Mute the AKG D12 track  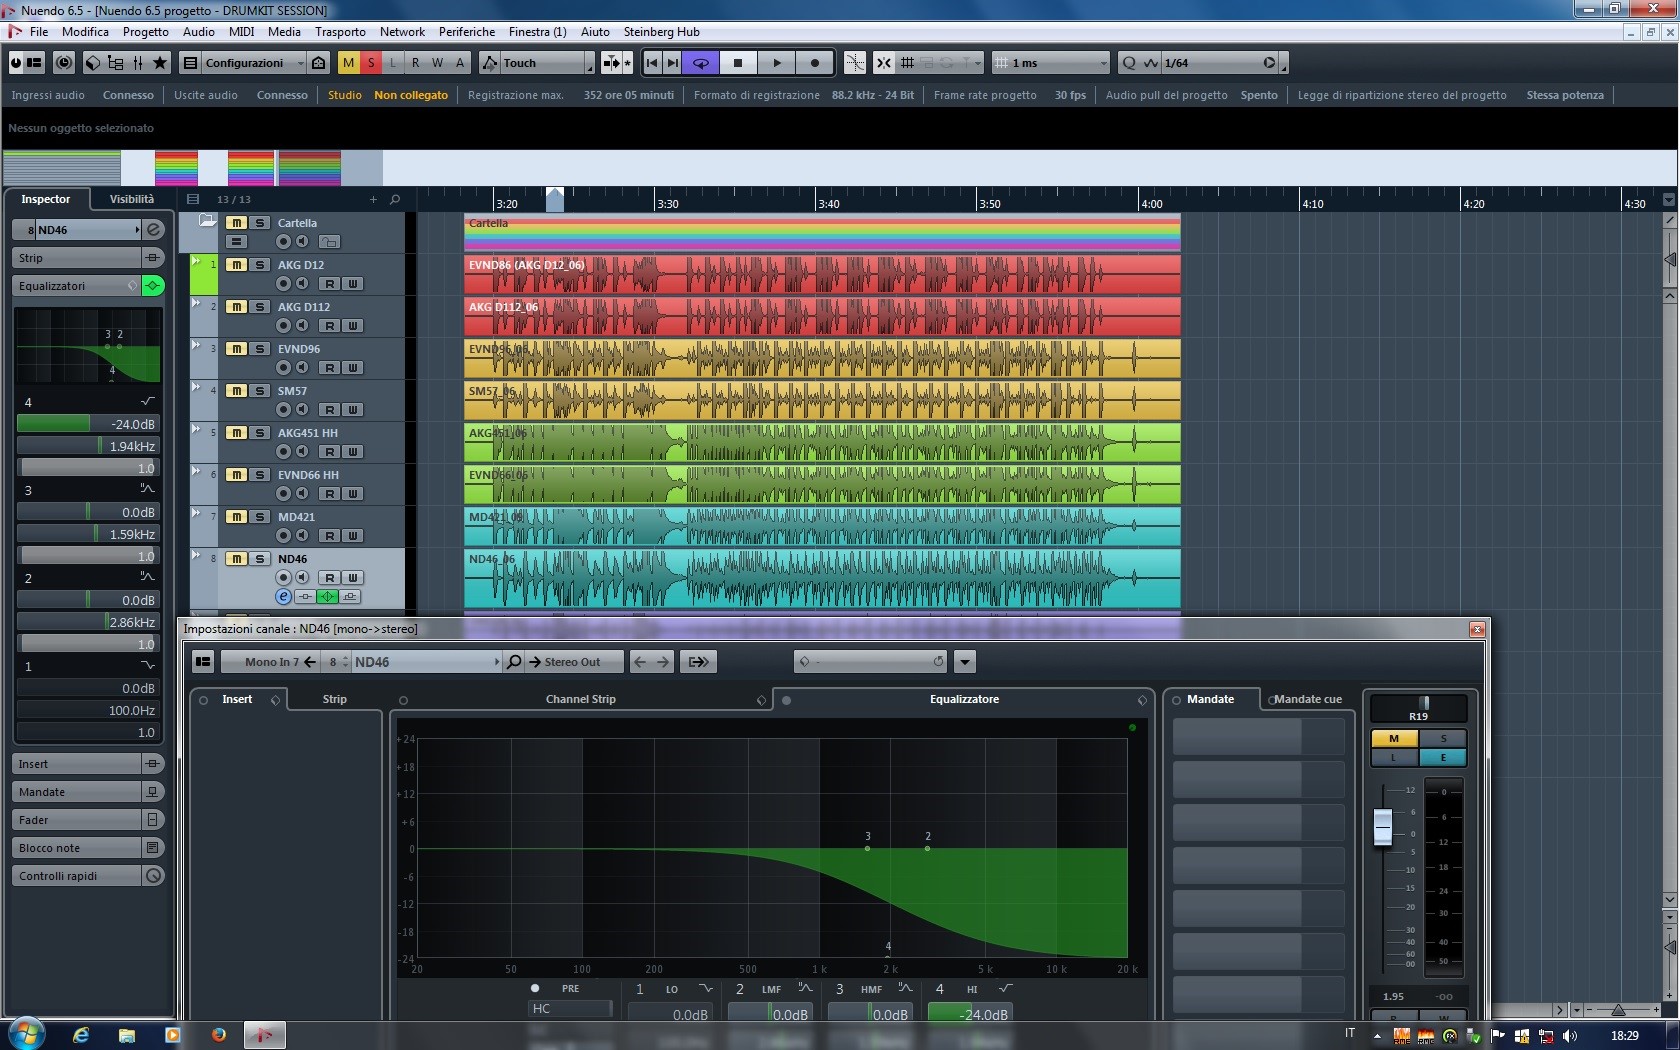tap(236, 265)
